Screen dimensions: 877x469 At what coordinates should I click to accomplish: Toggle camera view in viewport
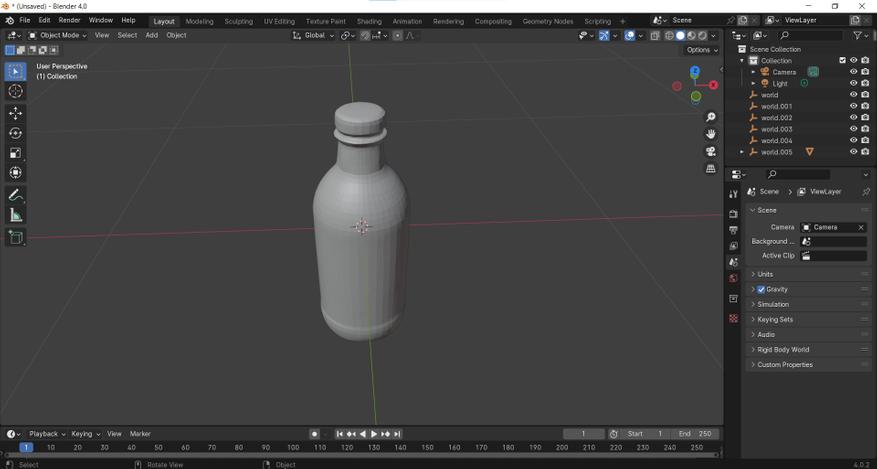[x=711, y=151]
